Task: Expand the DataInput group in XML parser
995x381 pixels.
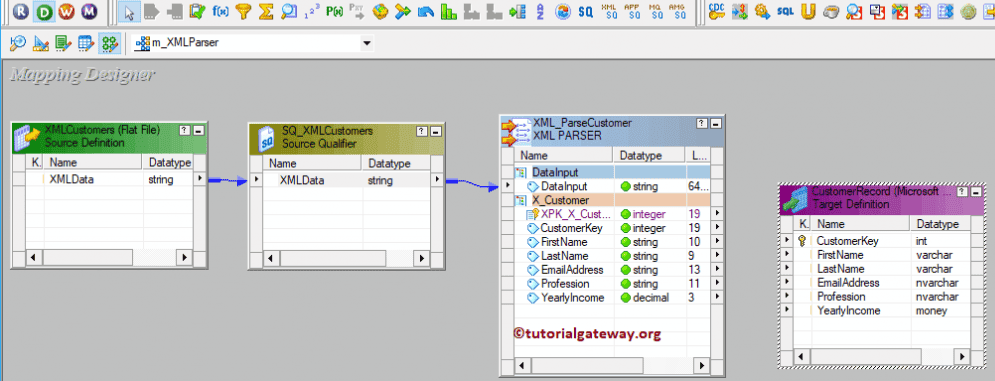Action: coord(521,172)
